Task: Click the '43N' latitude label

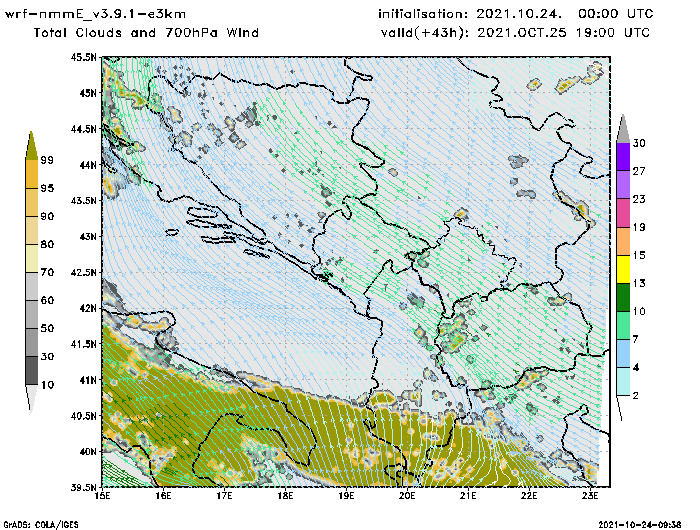Action: click(88, 236)
